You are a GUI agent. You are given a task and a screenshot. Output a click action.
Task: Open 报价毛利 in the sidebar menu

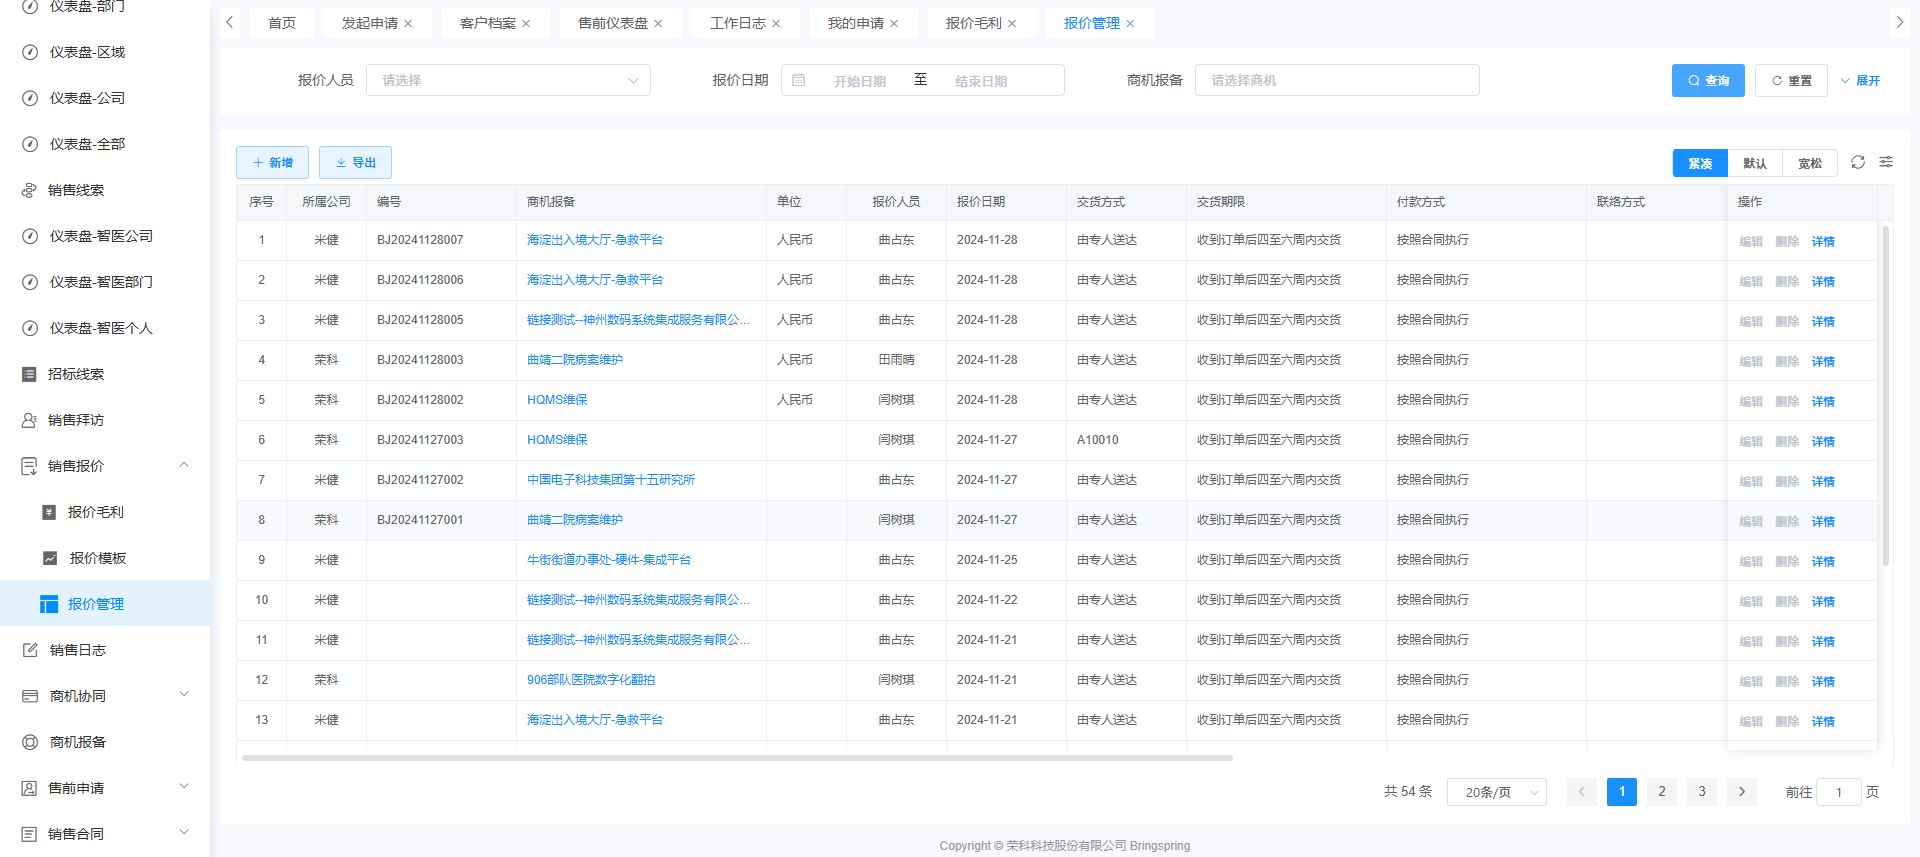click(96, 512)
